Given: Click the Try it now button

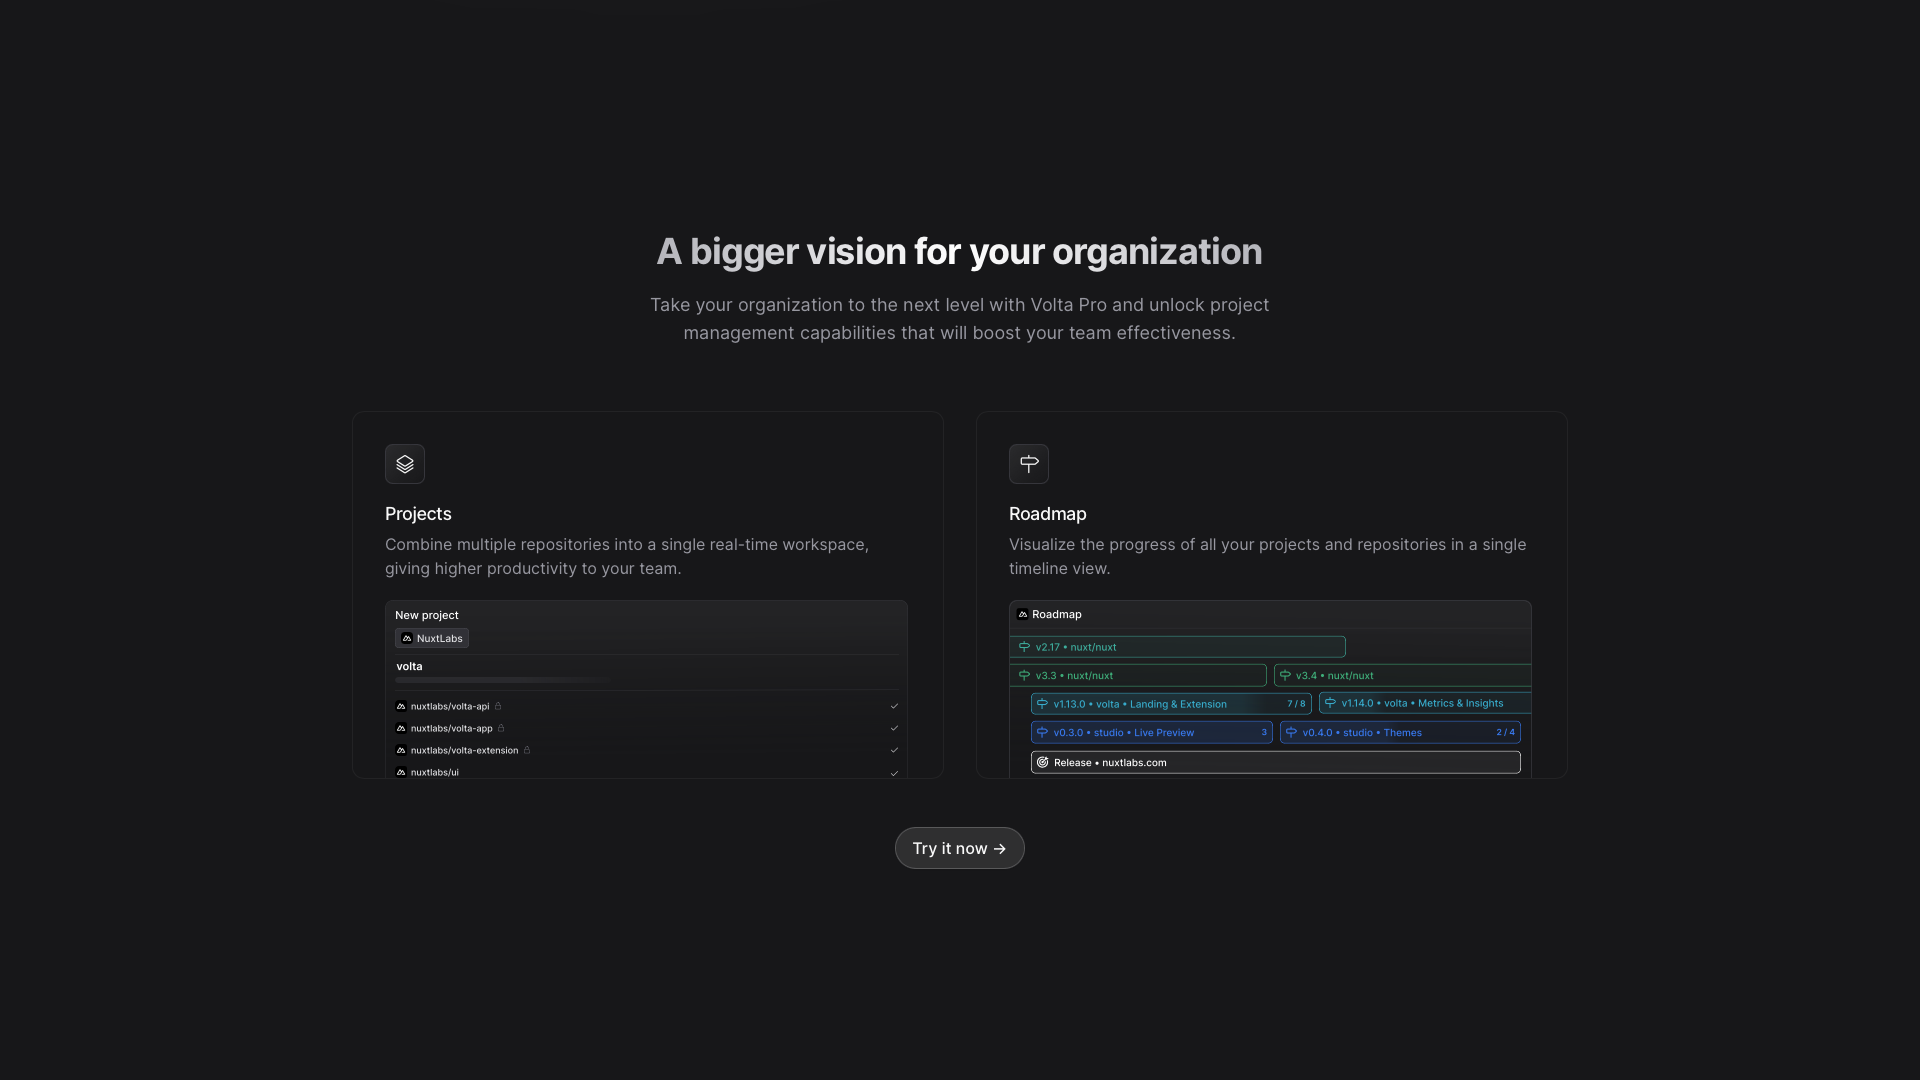Looking at the screenshot, I should [x=960, y=848].
